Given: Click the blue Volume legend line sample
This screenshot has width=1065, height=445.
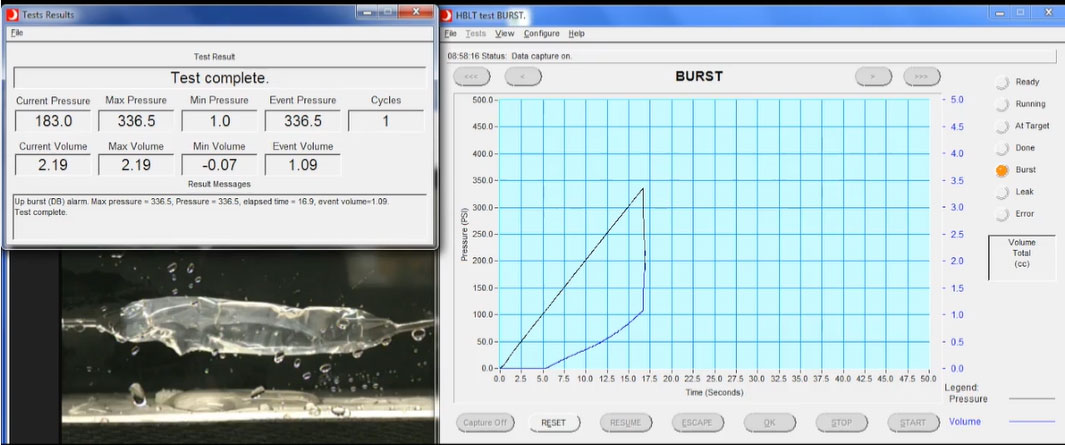Looking at the screenshot, I should [1031, 422].
